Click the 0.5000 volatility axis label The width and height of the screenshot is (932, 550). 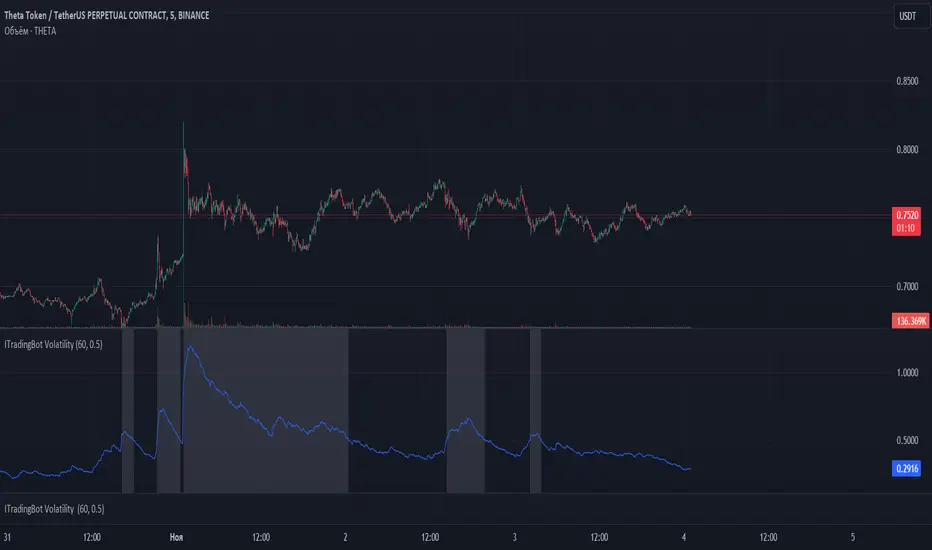(907, 441)
